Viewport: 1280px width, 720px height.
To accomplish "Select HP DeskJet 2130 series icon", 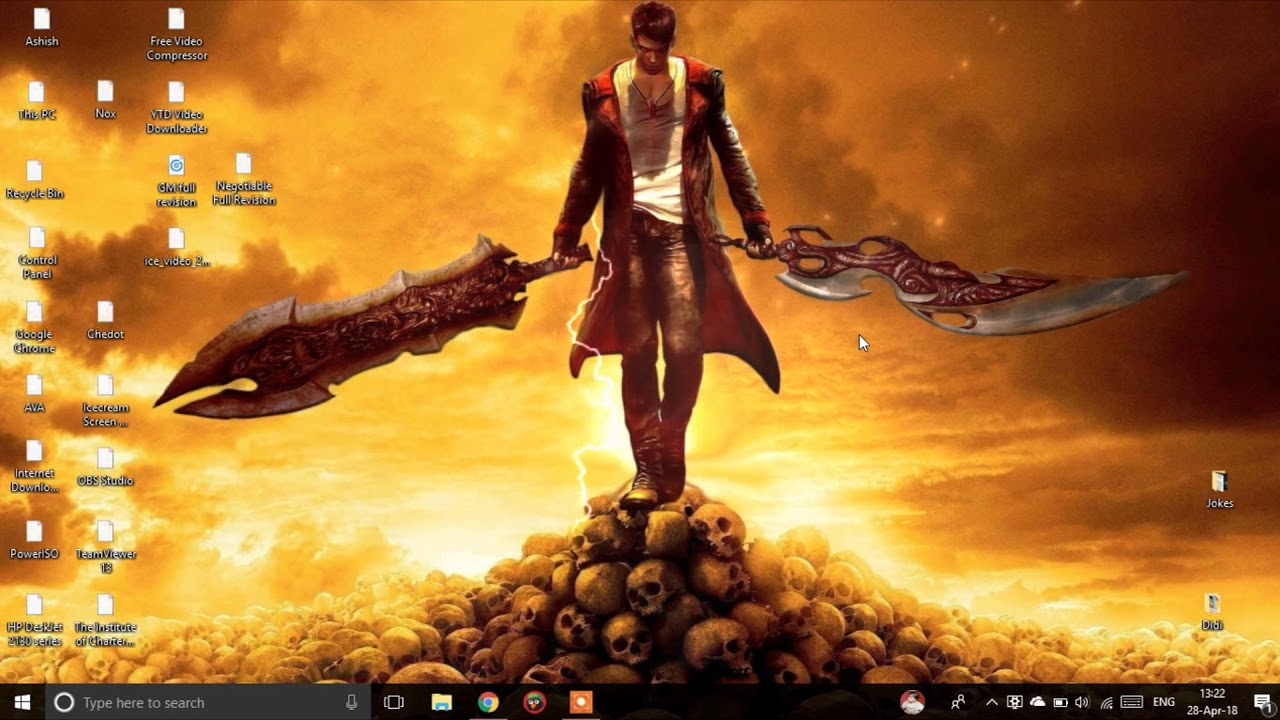I will coord(35,620).
